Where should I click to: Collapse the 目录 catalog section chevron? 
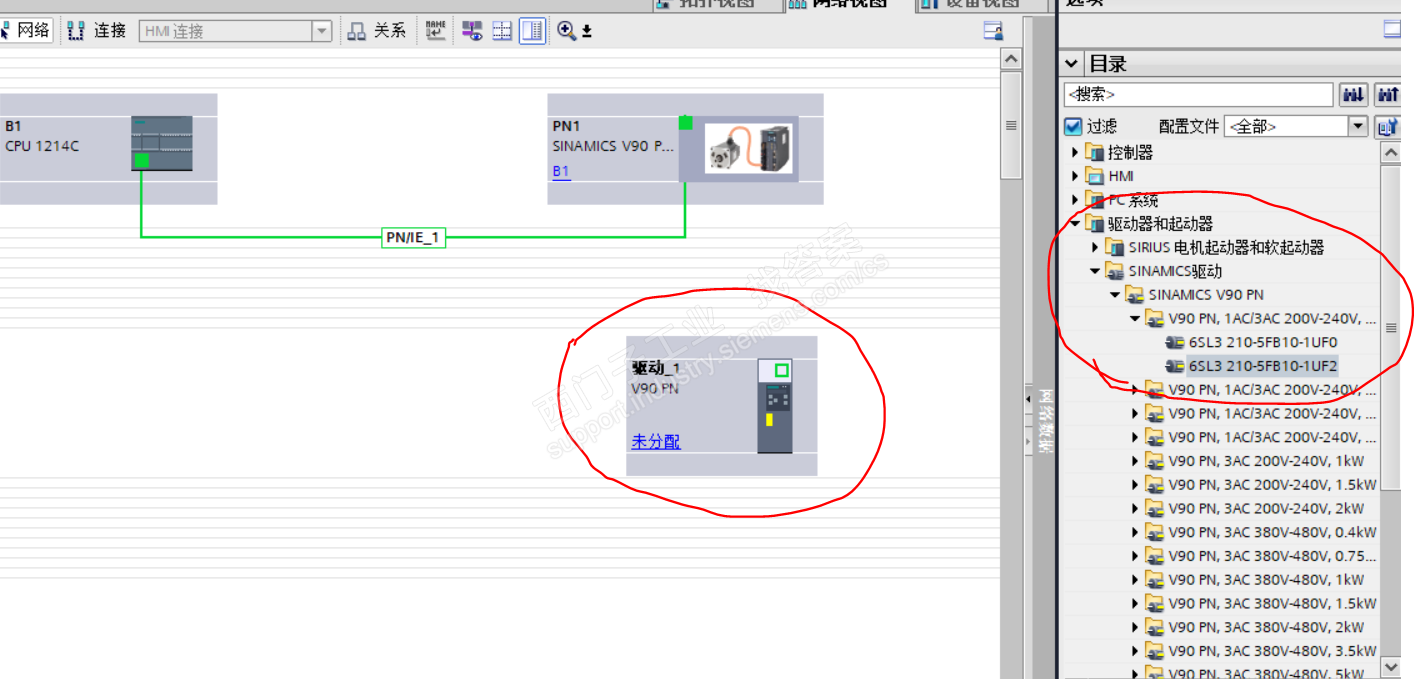tap(1071, 64)
